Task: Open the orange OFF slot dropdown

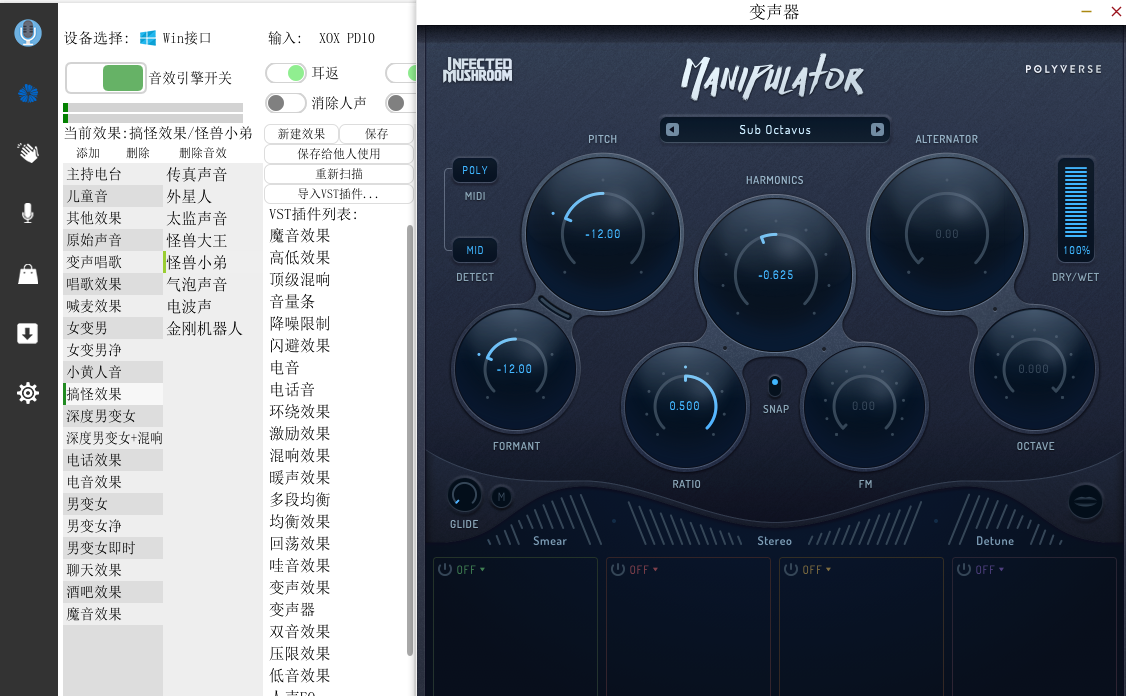Action: pos(818,570)
